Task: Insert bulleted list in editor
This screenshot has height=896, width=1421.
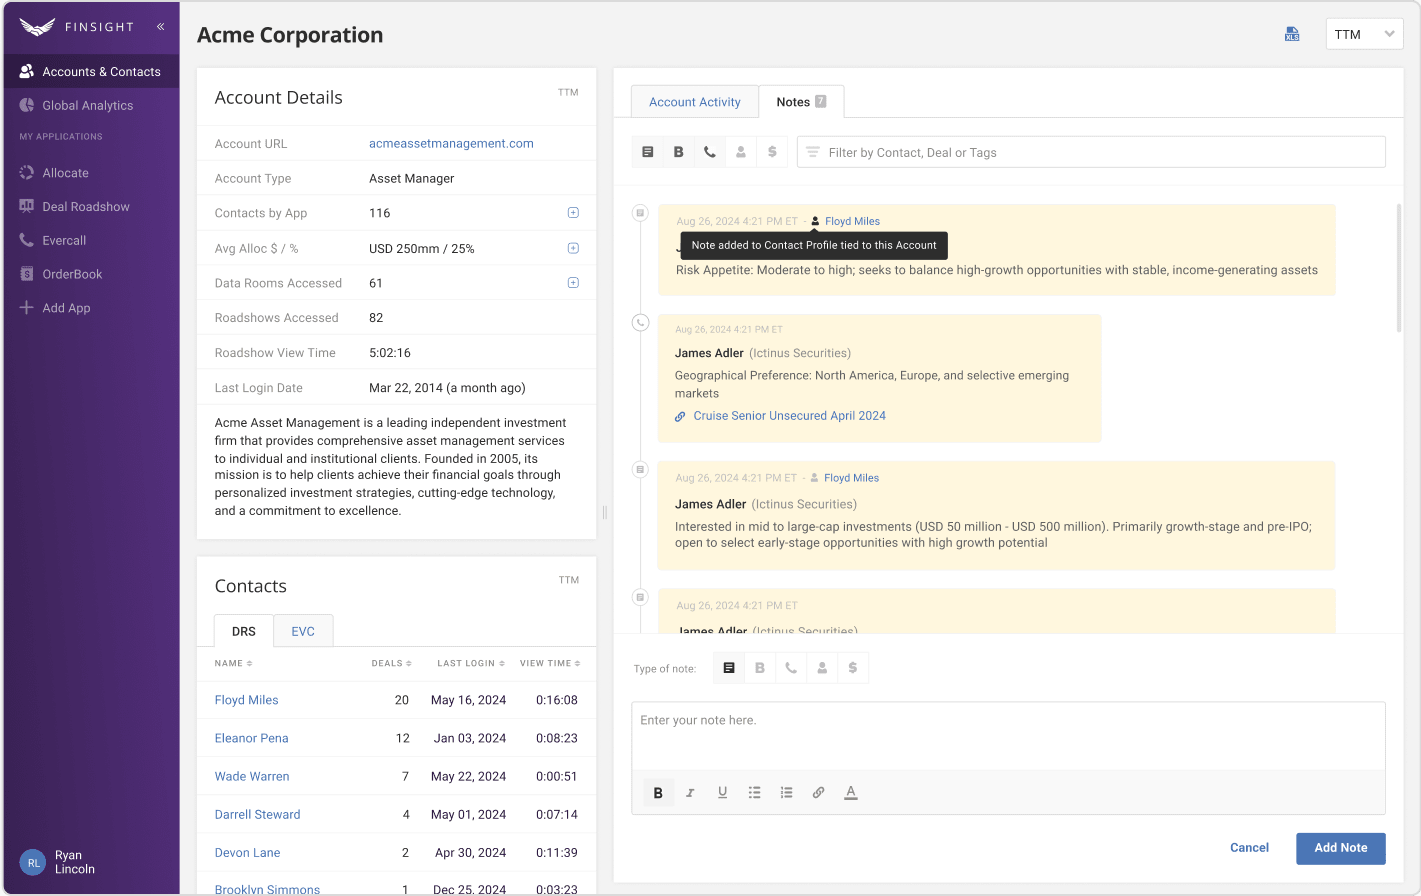Action: (754, 793)
